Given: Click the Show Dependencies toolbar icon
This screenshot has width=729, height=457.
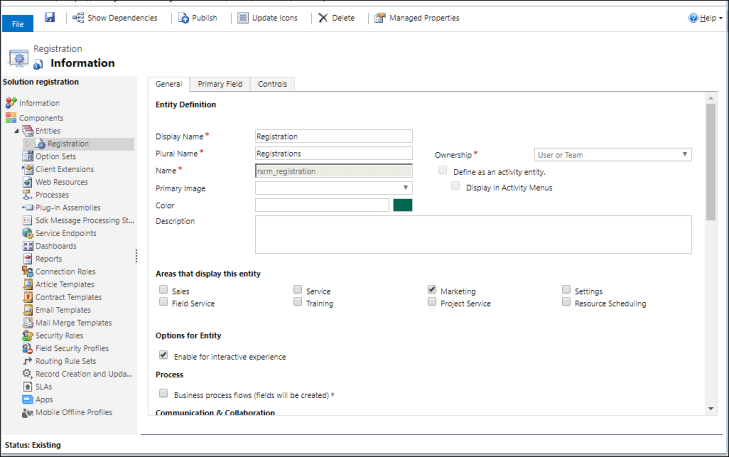Looking at the screenshot, I should point(78,18).
